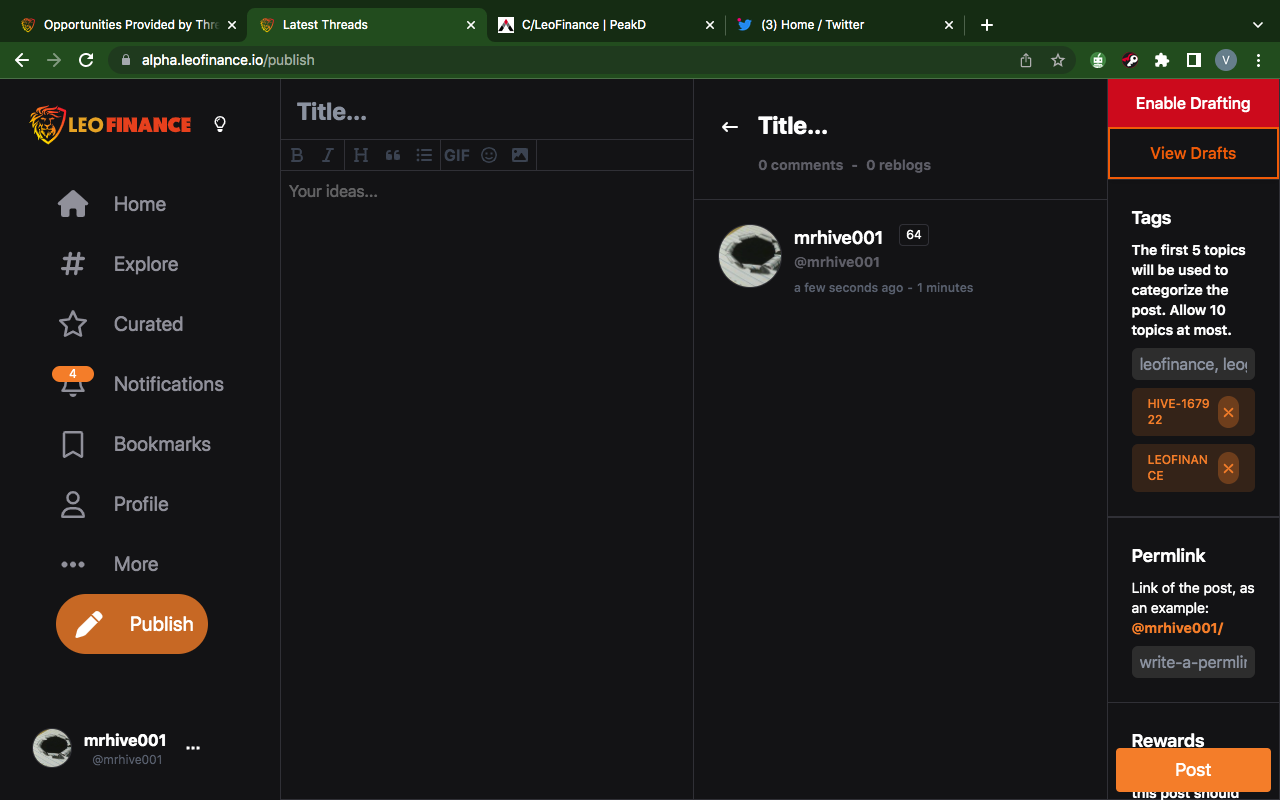Viewport: 1280px width, 800px height.
Task: Open Curated in the sidebar
Action: pyautogui.click(x=121, y=324)
